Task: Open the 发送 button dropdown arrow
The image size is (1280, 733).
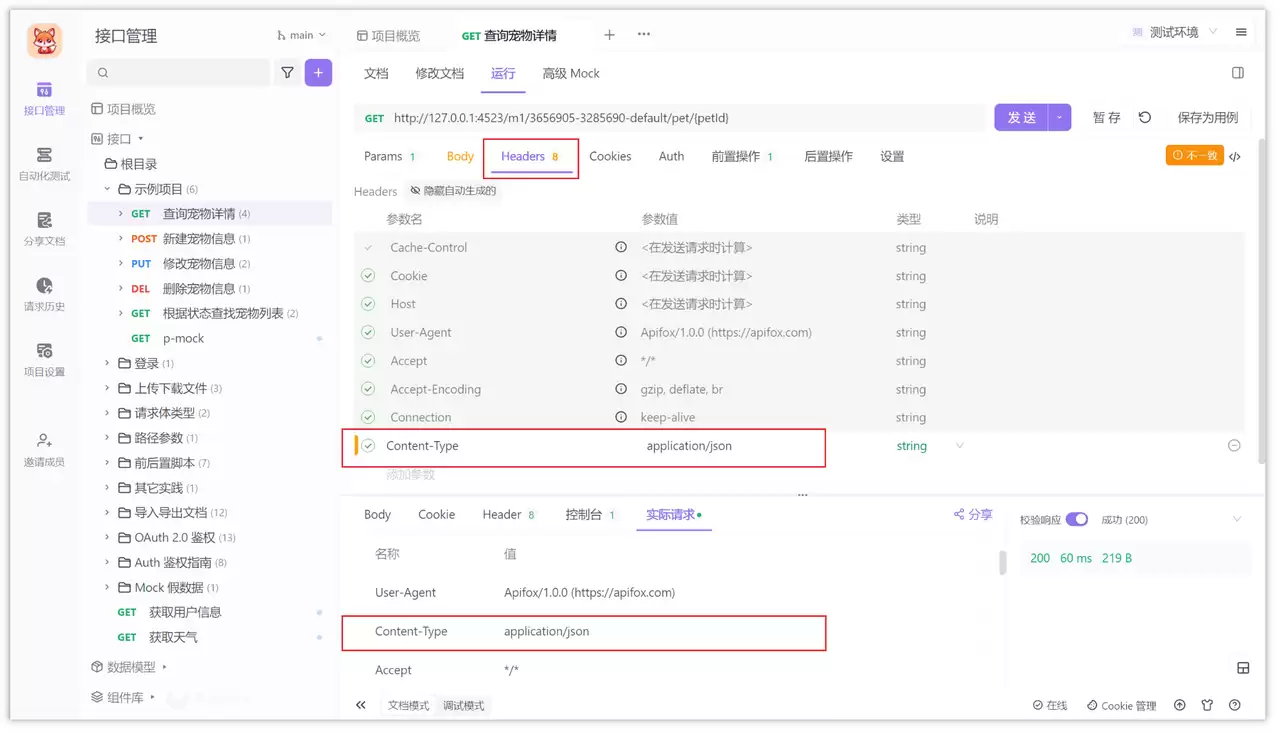Action: coord(1060,117)
